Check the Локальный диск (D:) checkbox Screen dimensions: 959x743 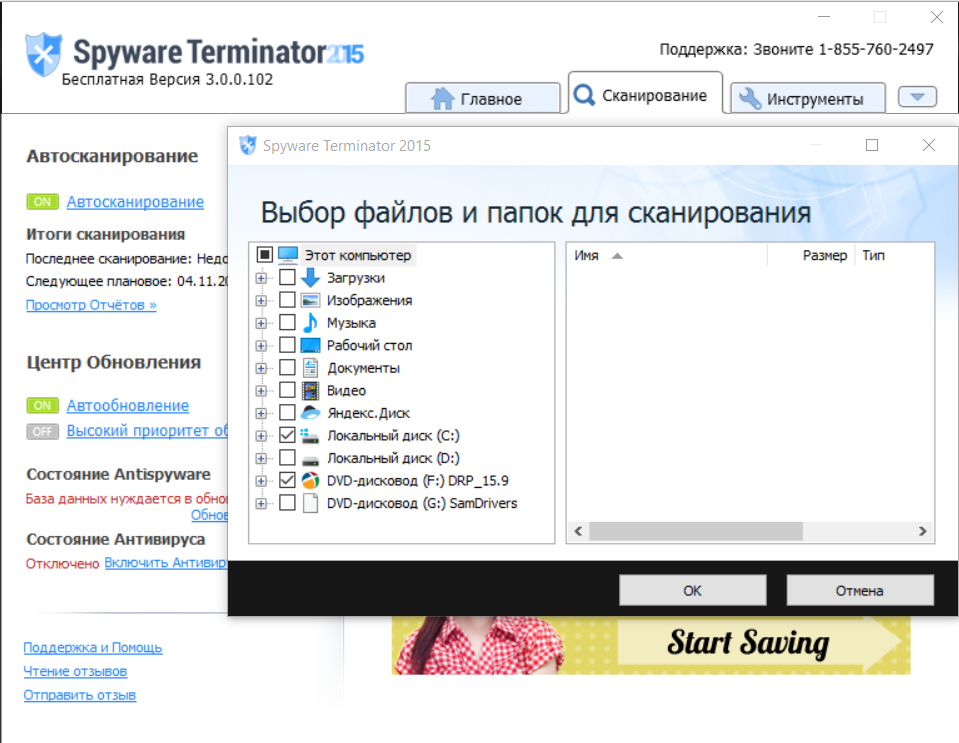pyautogui.click(x=287, y=457)
